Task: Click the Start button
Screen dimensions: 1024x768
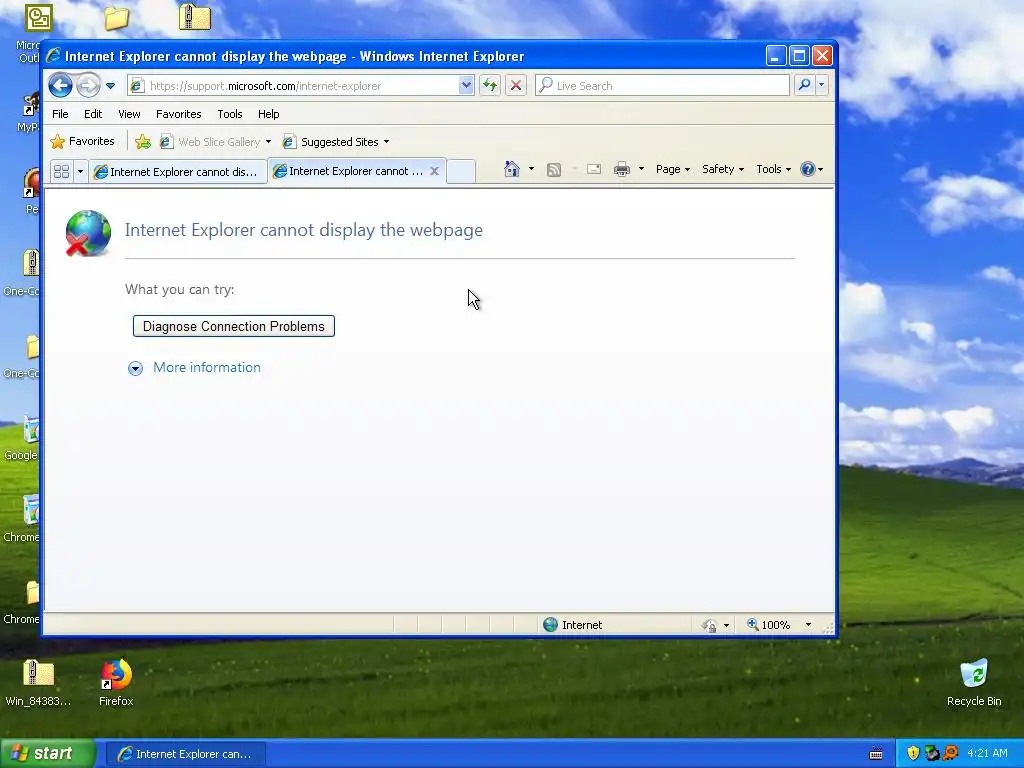Action: [46, 754]
